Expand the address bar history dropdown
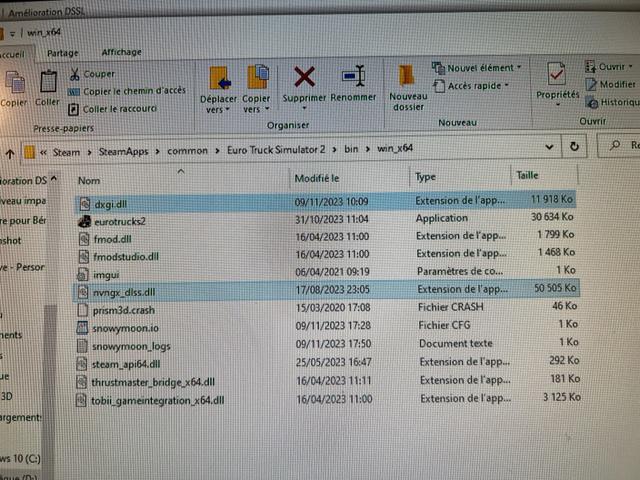Screen dimensions: 640x480 point(549,147)
